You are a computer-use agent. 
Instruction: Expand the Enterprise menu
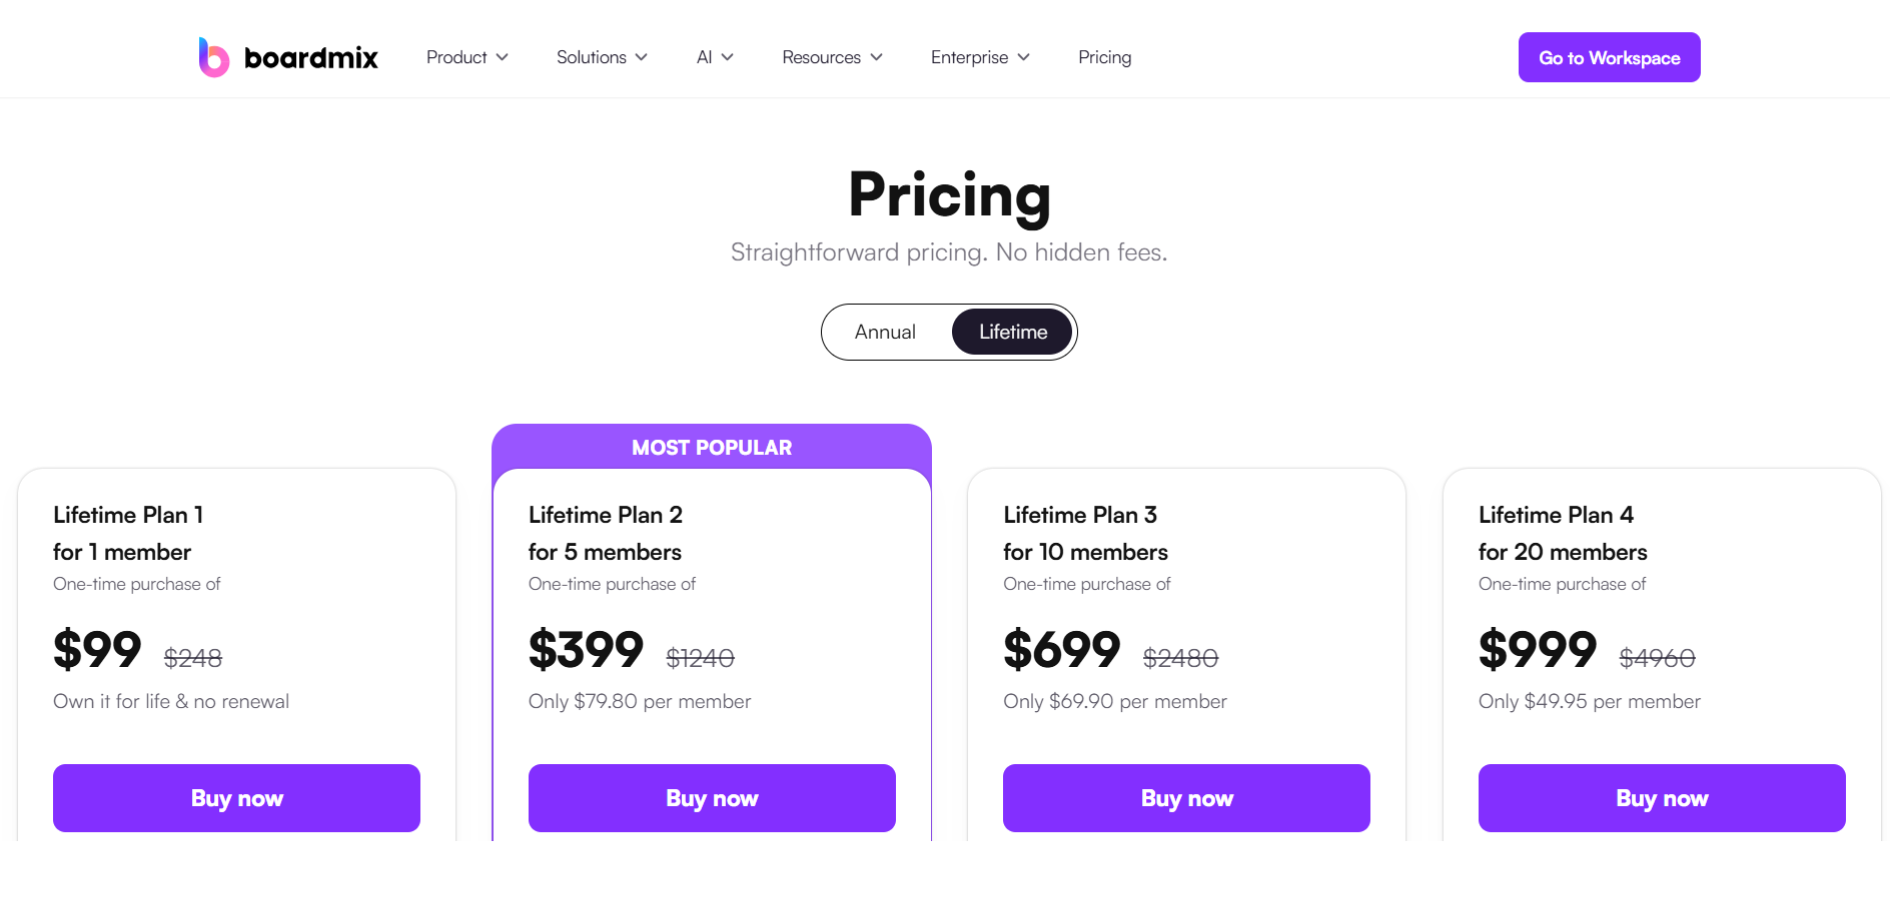coord(980,58)
